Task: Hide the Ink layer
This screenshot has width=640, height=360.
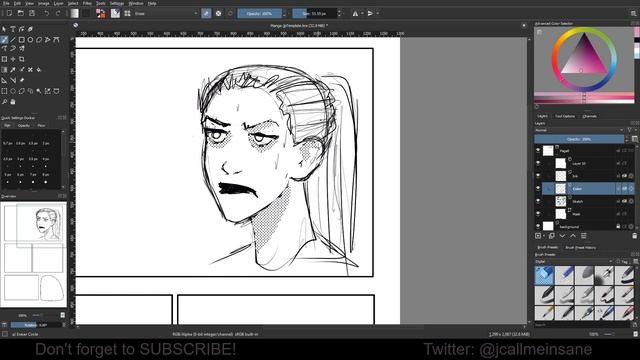Action: coord(538,176)
